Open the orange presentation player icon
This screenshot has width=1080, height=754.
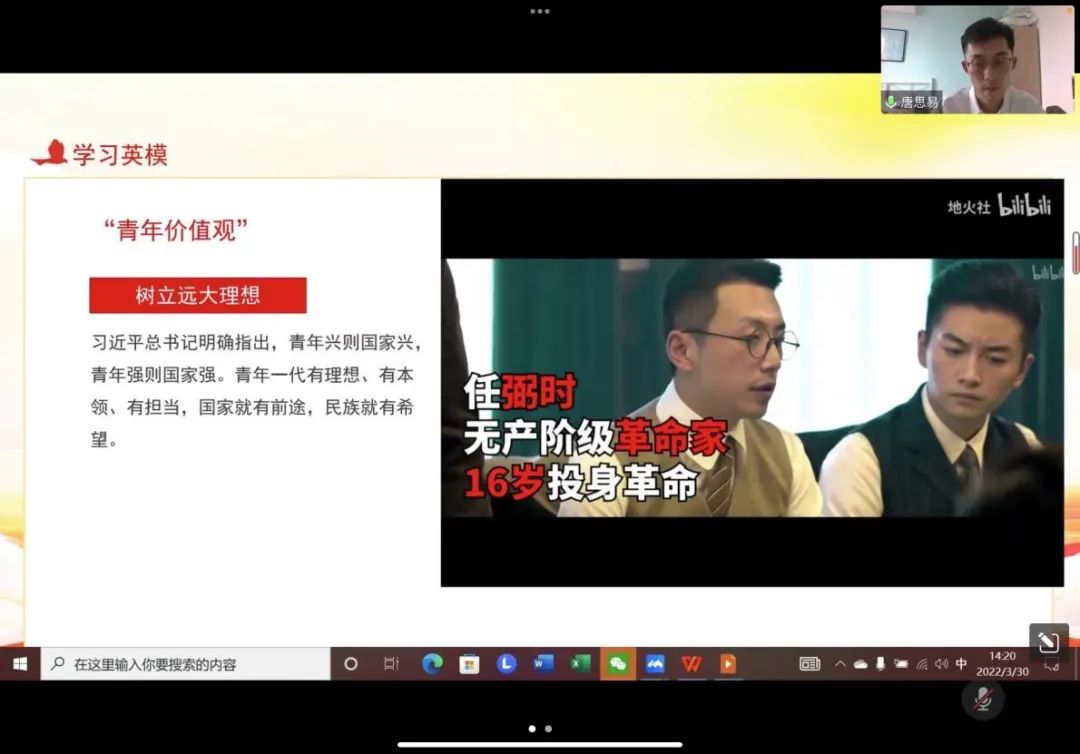pos(728,664)
